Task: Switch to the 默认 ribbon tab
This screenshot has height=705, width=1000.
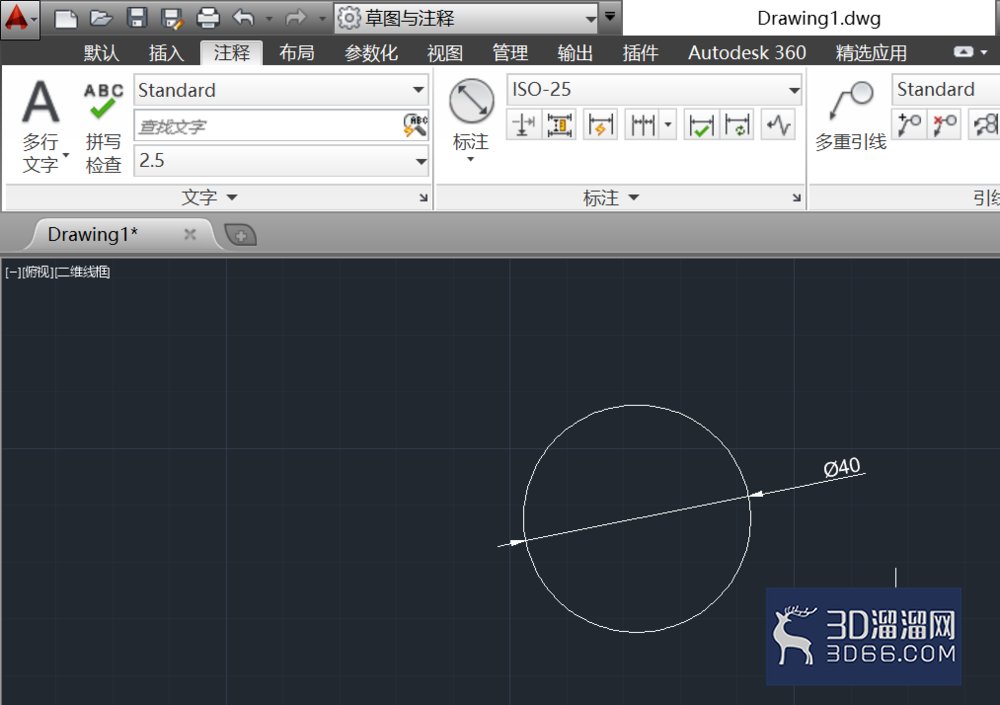Action: click(x=101, y=52)
